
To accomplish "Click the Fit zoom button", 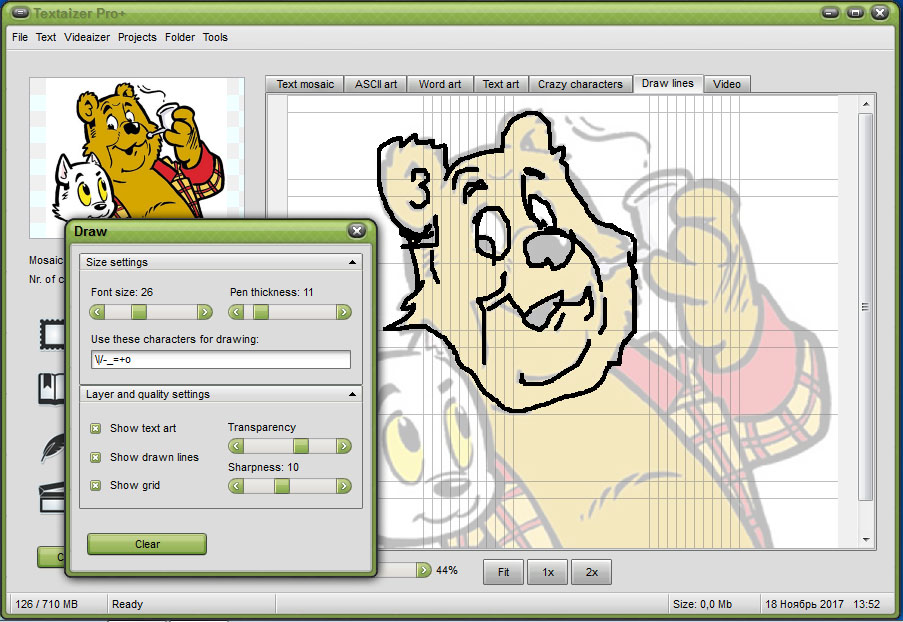I will [x=503, y=572].
